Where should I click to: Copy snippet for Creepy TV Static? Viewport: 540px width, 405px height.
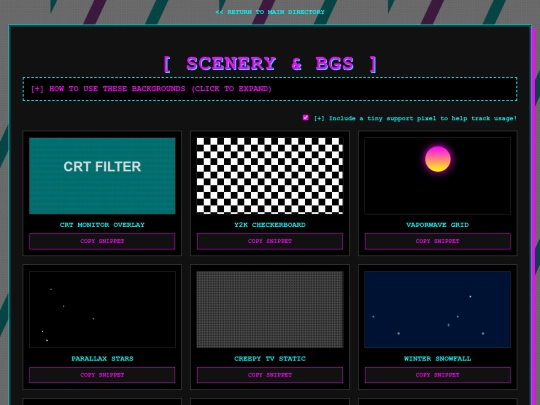click(270, 375)
